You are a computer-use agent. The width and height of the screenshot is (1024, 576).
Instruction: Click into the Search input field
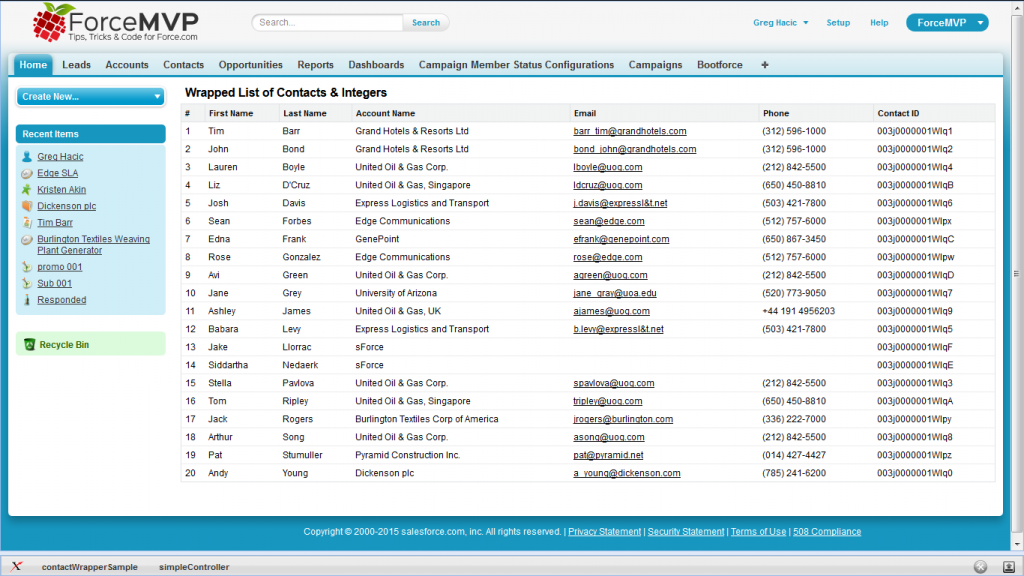click(328, 23)
